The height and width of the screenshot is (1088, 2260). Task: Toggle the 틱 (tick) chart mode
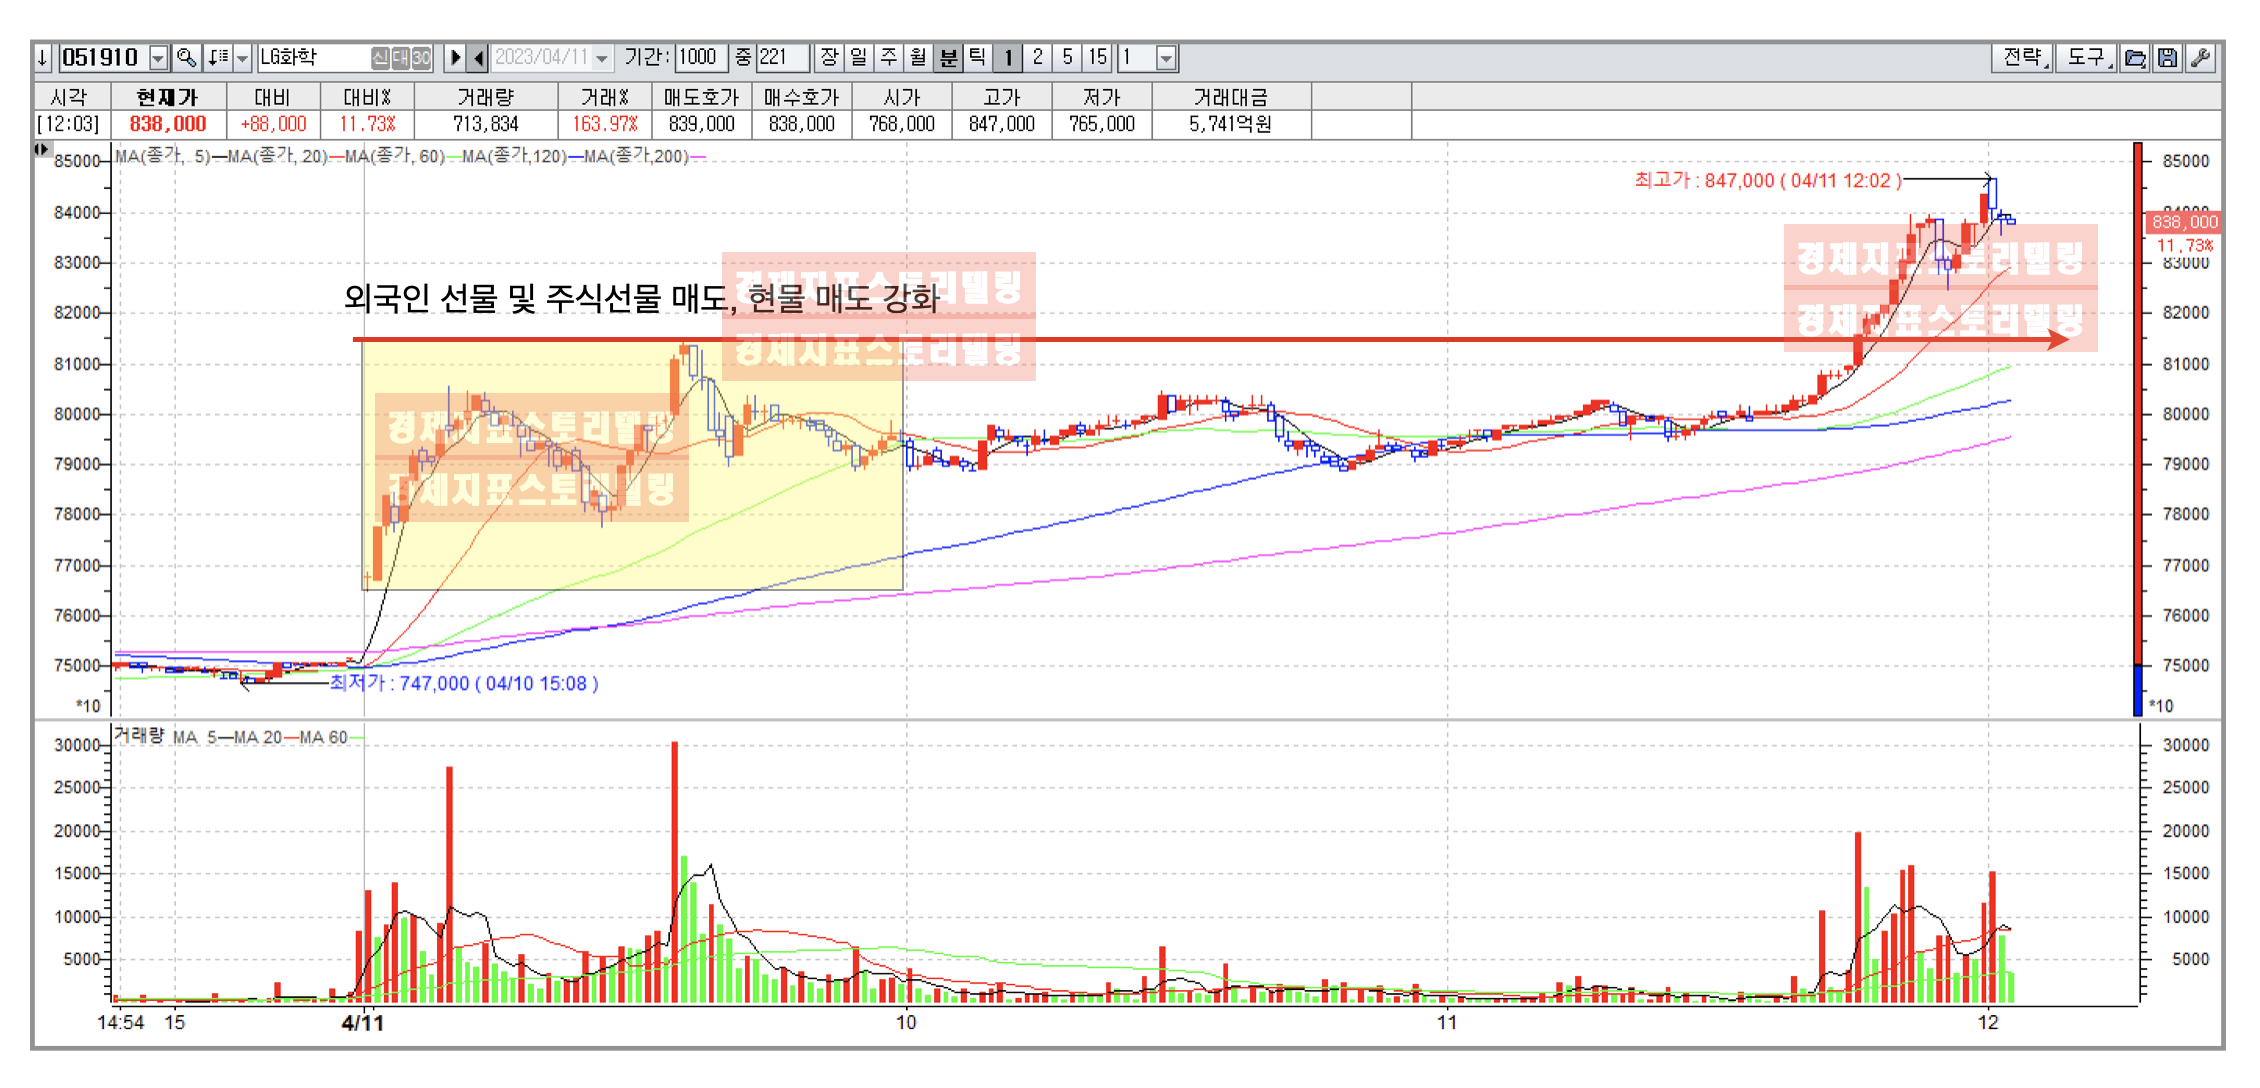tap(978, 58)
